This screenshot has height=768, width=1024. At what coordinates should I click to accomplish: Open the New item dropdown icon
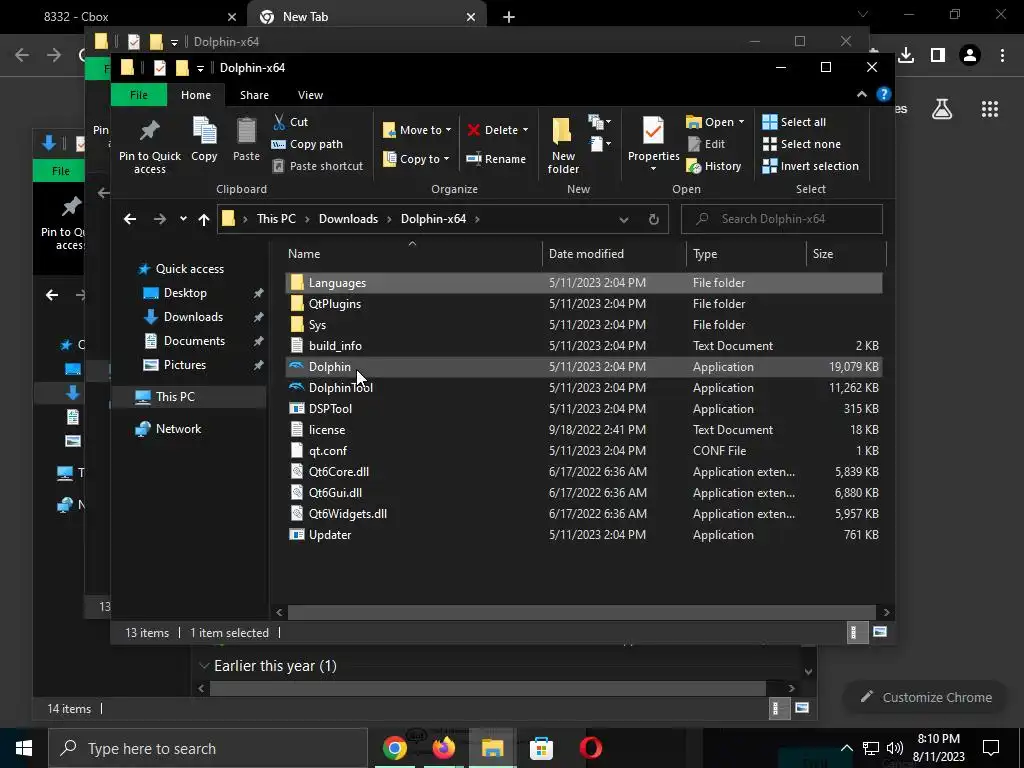tap(600, 121)
